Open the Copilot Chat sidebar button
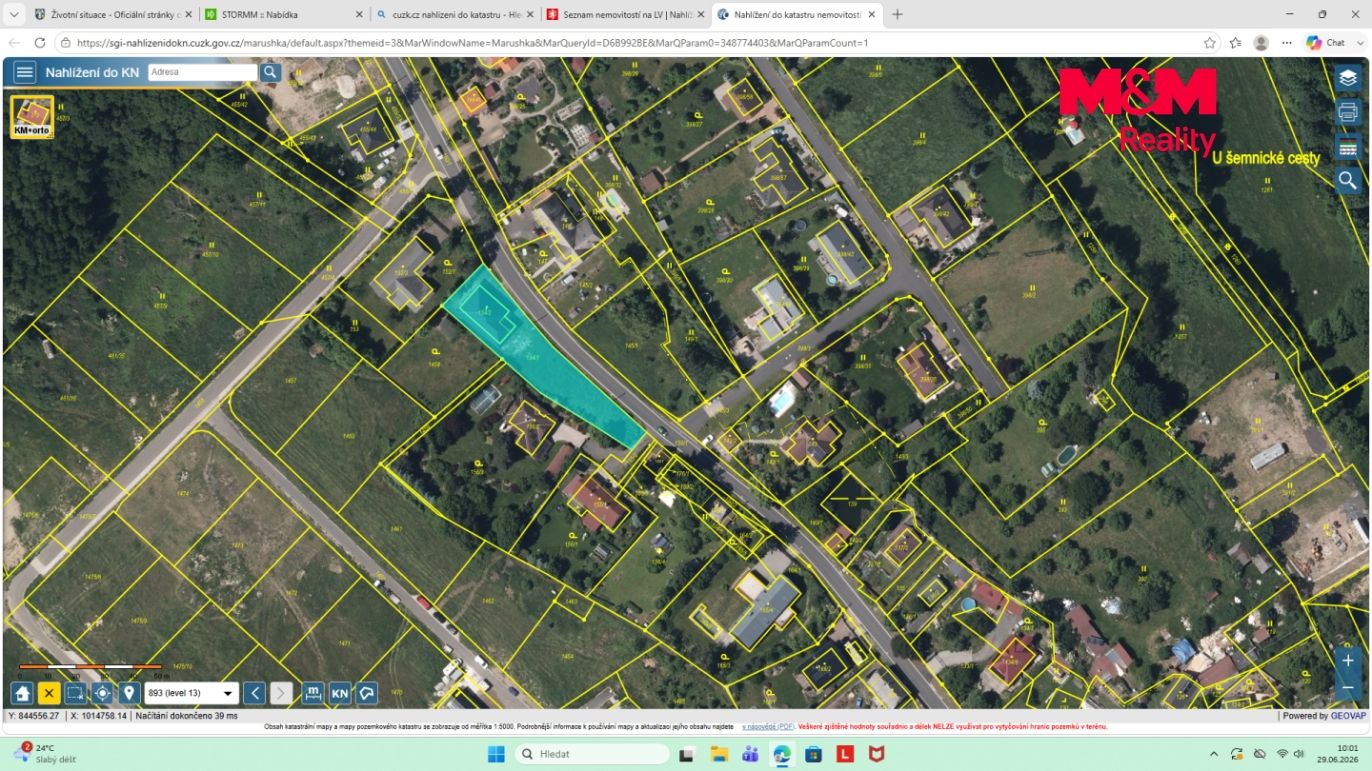Viewport: 1372px width, 771px height. point(1327,43)
